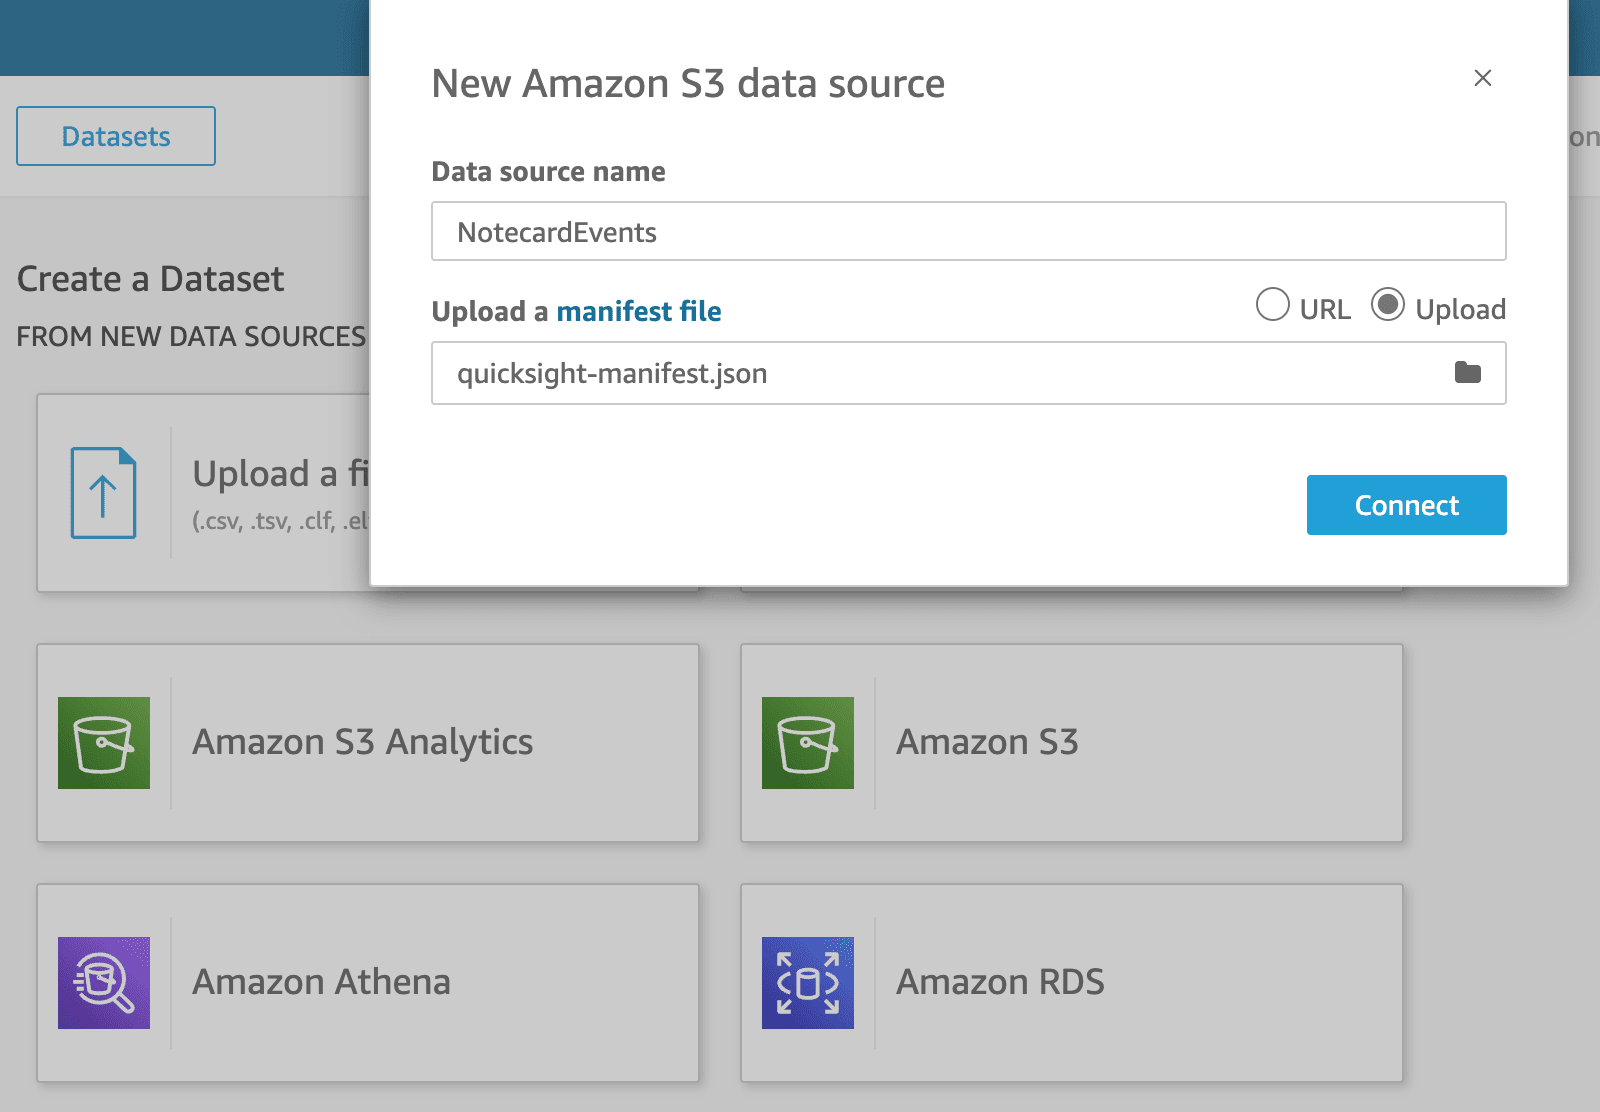This screenshot has height=1112, width=1600.
Task: Click the Amazon S3 bucket icon
Action: [808, 743]
